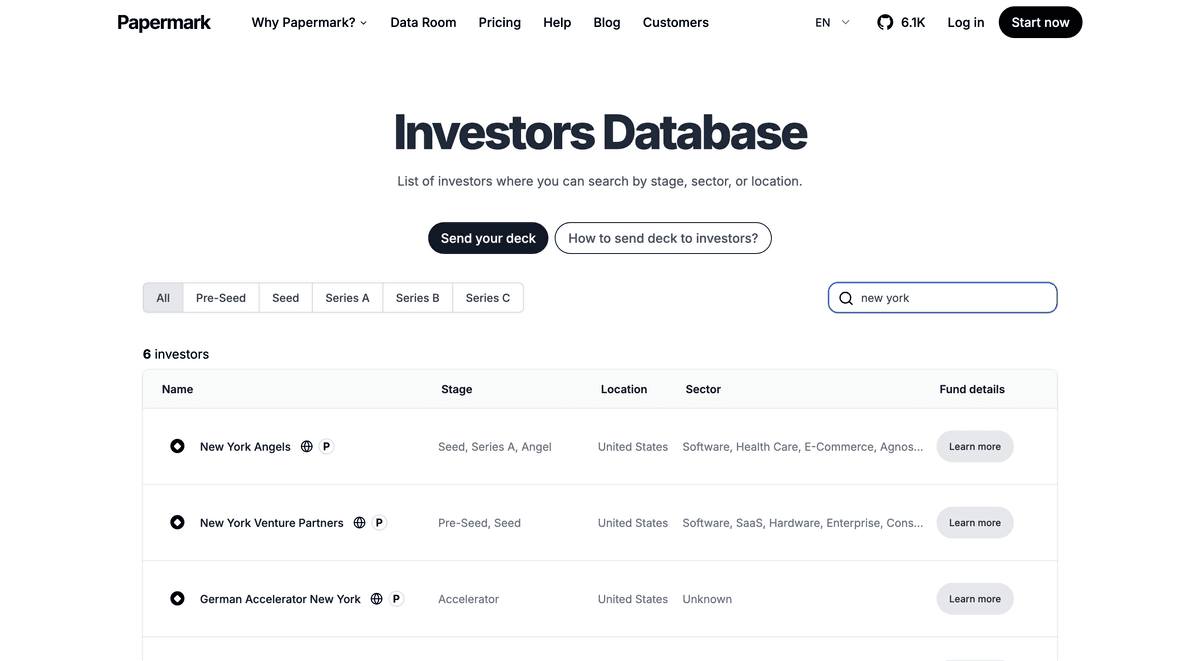Click the P badge beside German Accelerator New York
This screenshot has height=661, width=1200.
pos(395,598)
